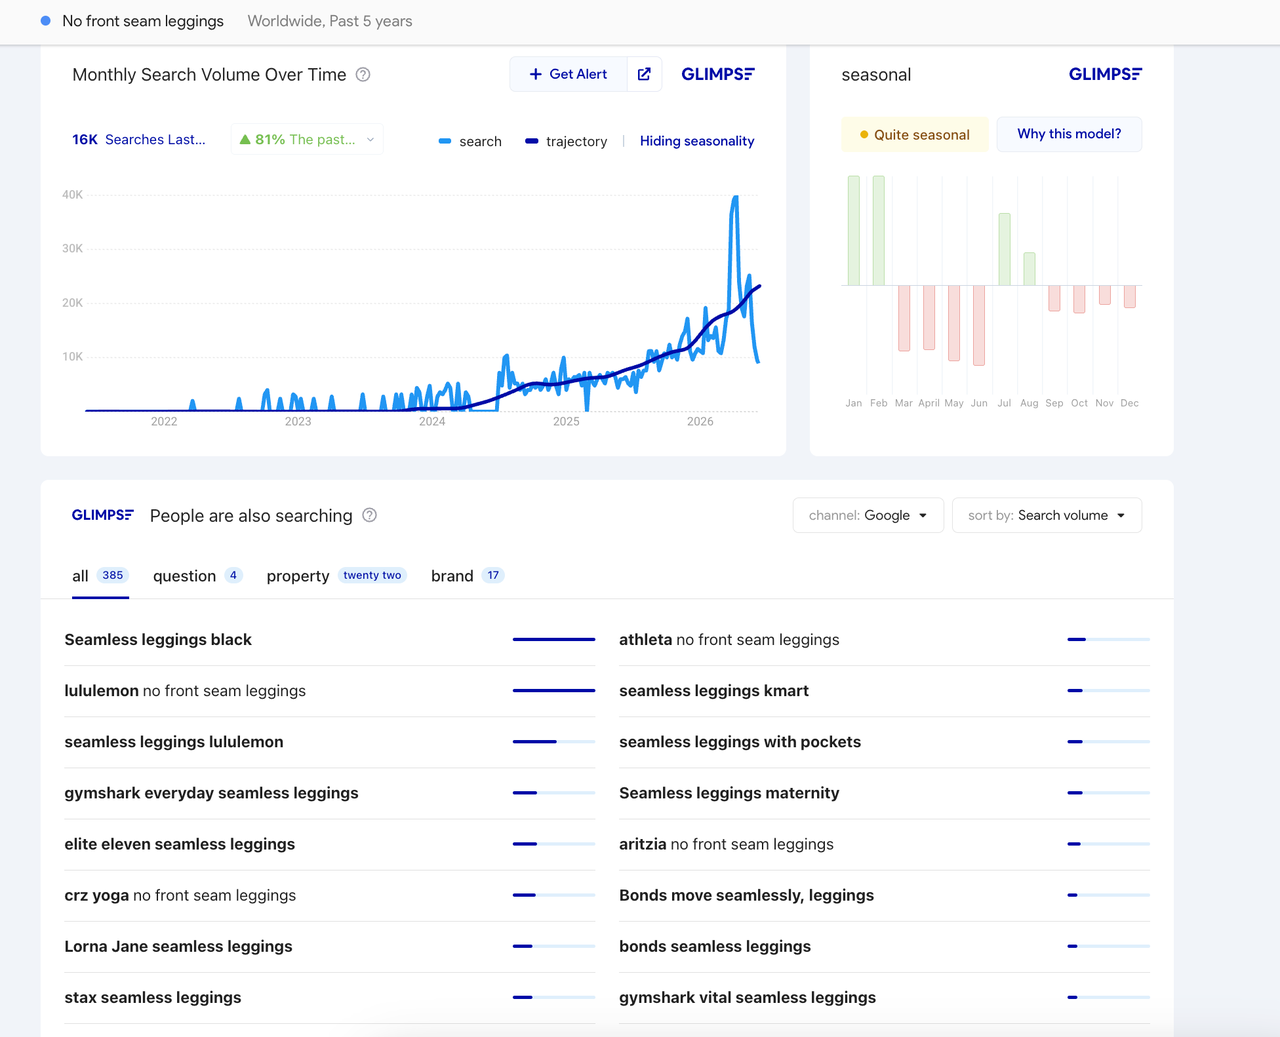Click the green up-arrow growth indicator
Viewport: 1280px width, 1037px height.
coord(245,140)
